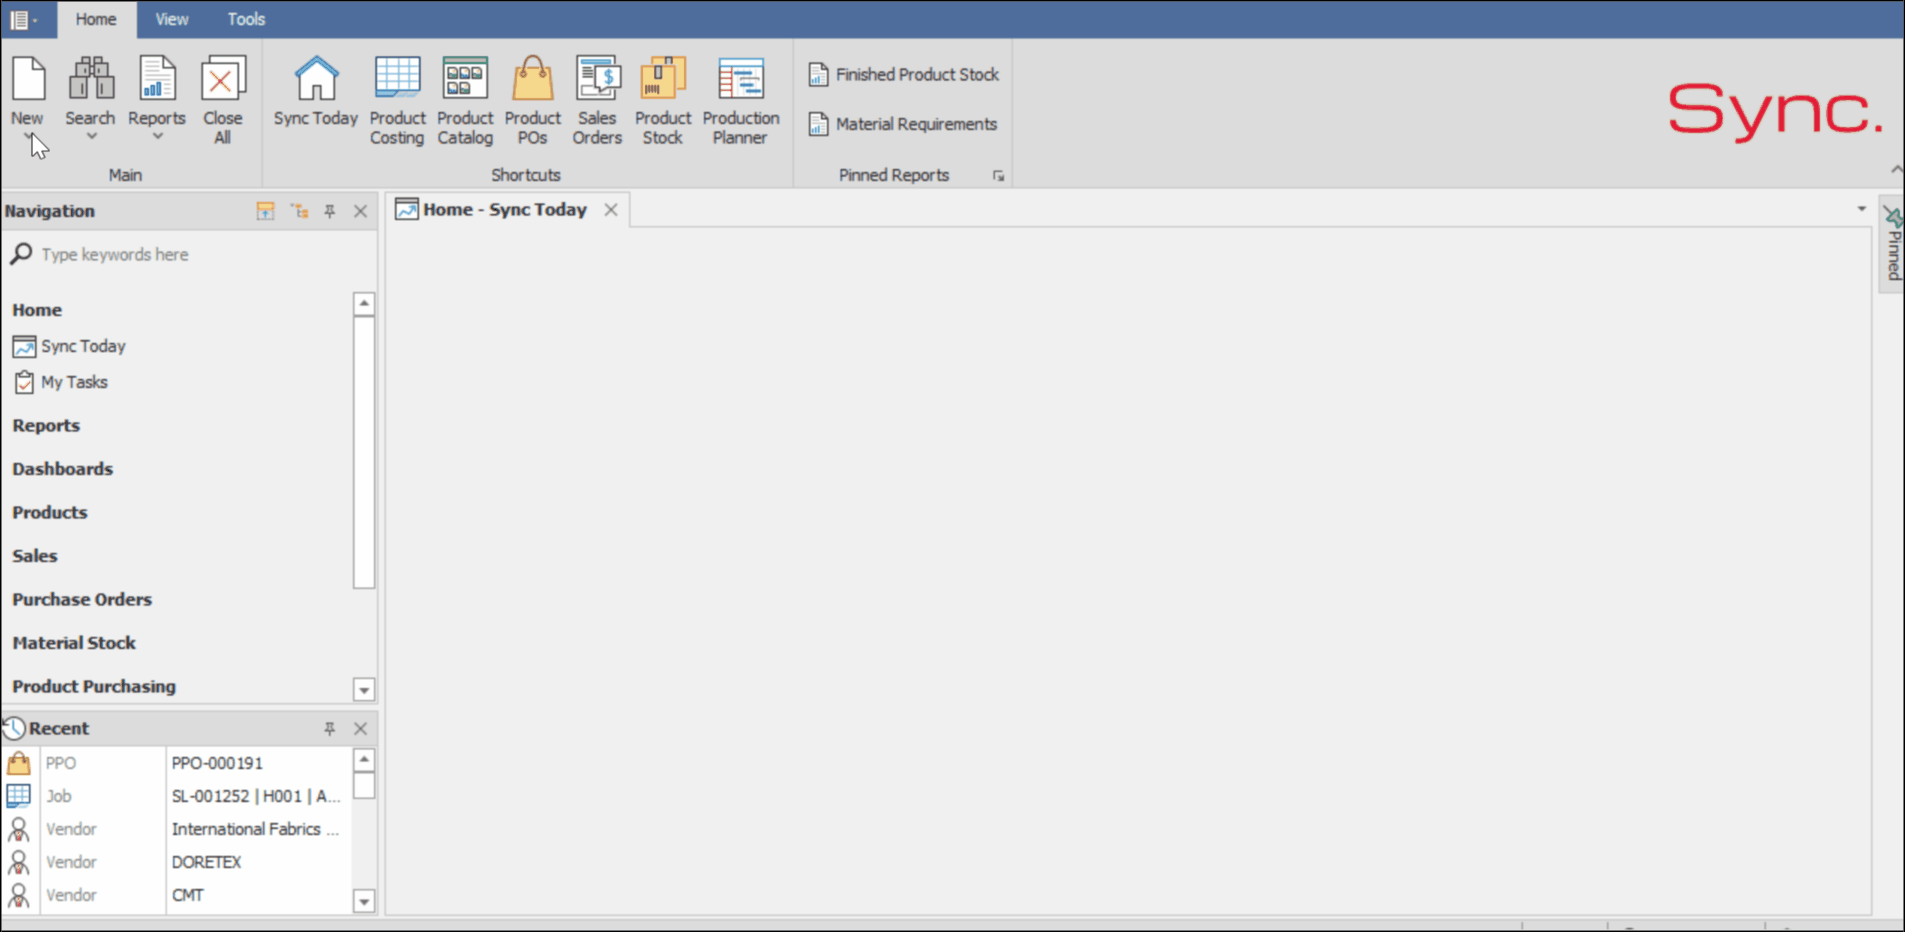Click the Recent list scroll down arrow
The image size is (1905, 932).
tap(364, 901)
